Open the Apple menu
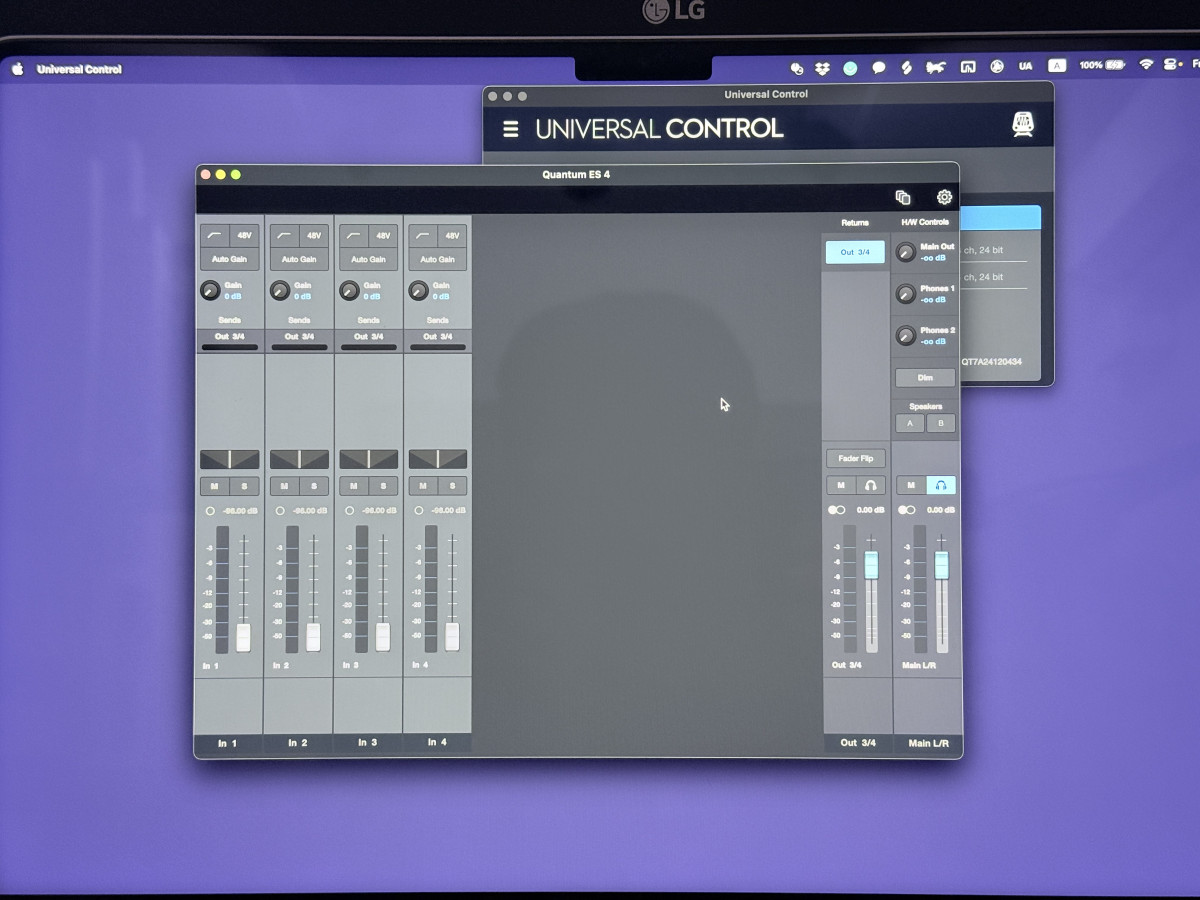The image size is (1200, 900). 17,69
